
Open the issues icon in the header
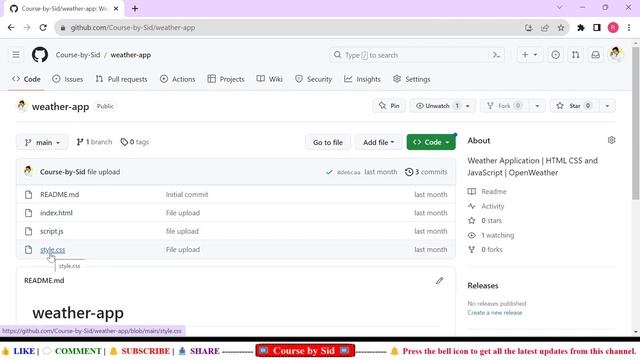(556, 55)
